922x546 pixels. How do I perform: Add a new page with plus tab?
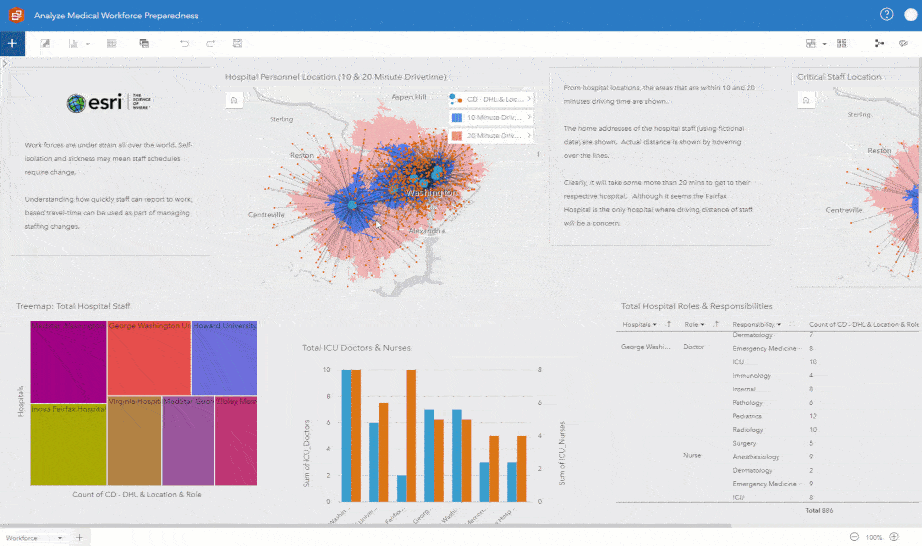coord(79,537)
